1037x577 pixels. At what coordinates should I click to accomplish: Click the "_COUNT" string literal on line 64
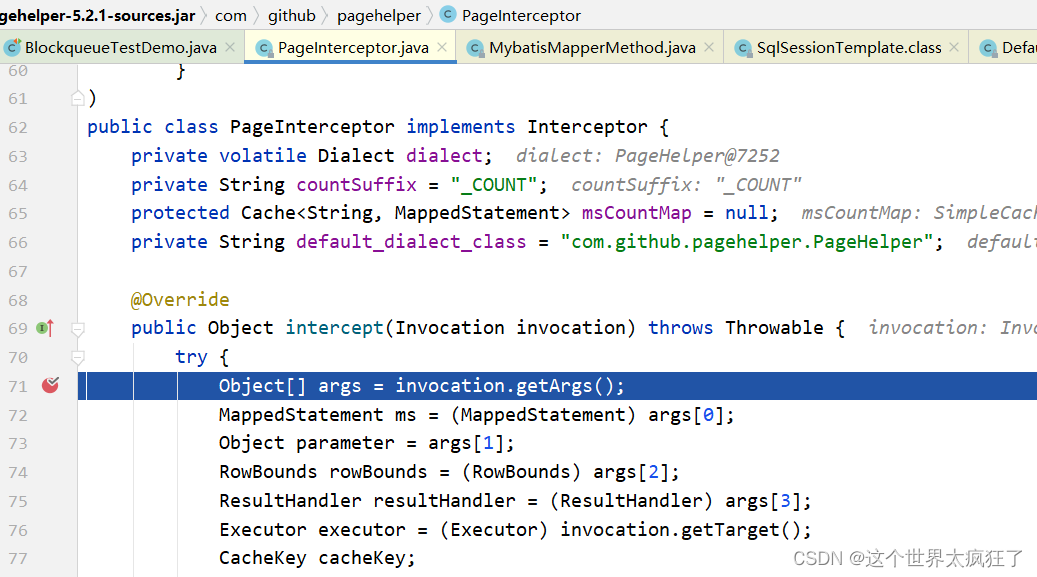(x=494, y=185)
